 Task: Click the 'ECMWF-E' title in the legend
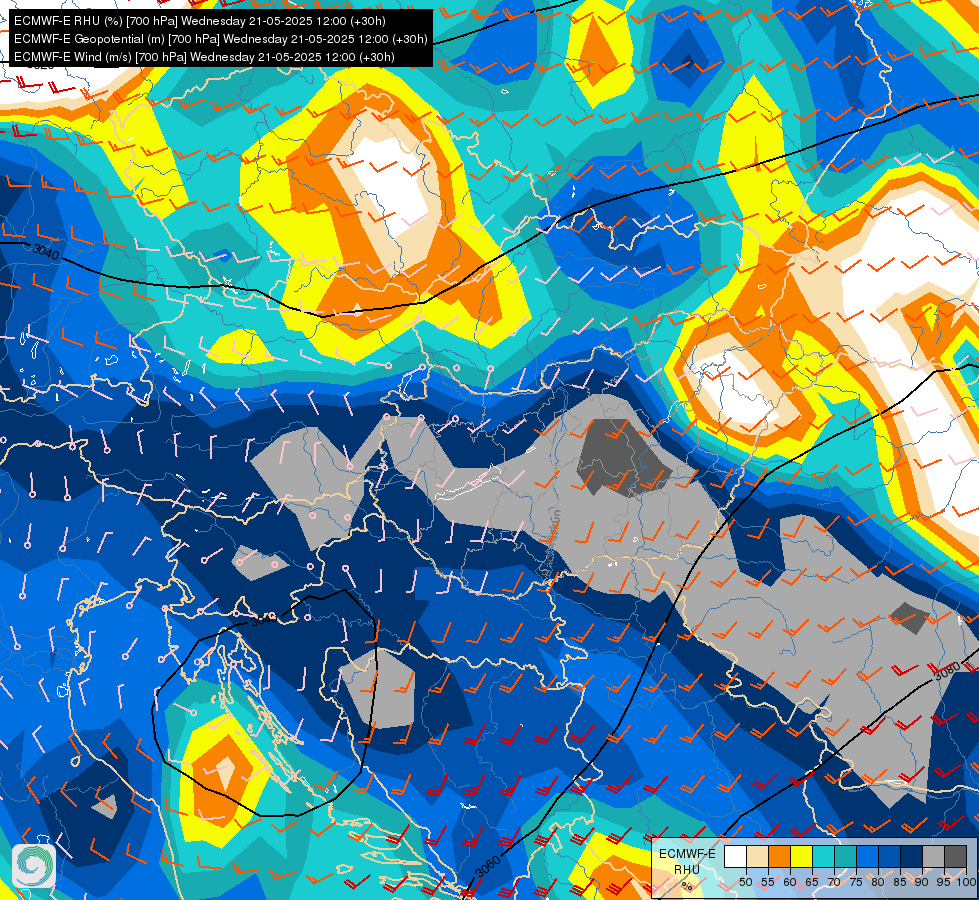687,854
